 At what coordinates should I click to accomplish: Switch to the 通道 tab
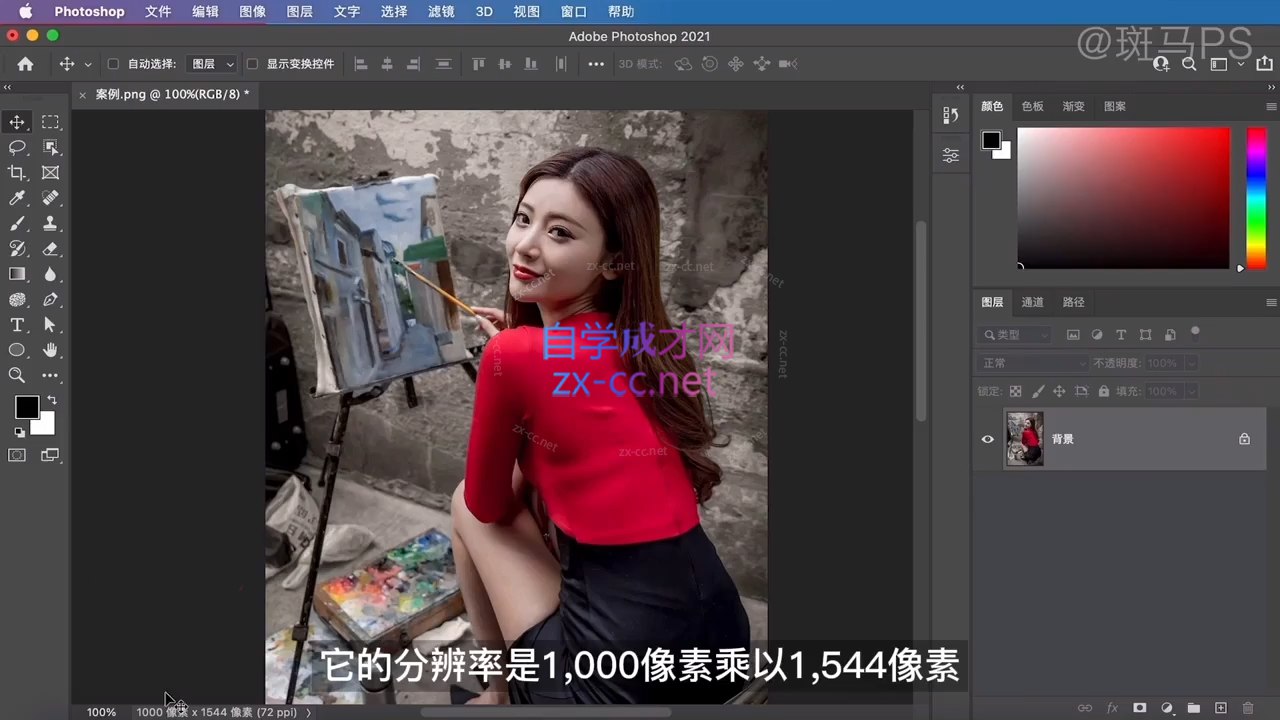(1032, 301)
